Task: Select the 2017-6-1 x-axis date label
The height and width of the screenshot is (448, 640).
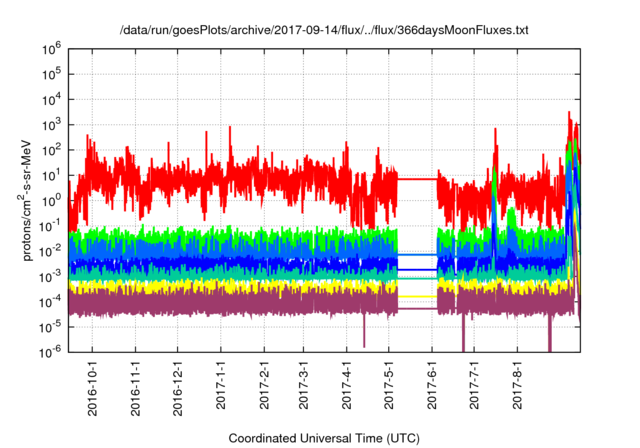Action: (432, 385)
